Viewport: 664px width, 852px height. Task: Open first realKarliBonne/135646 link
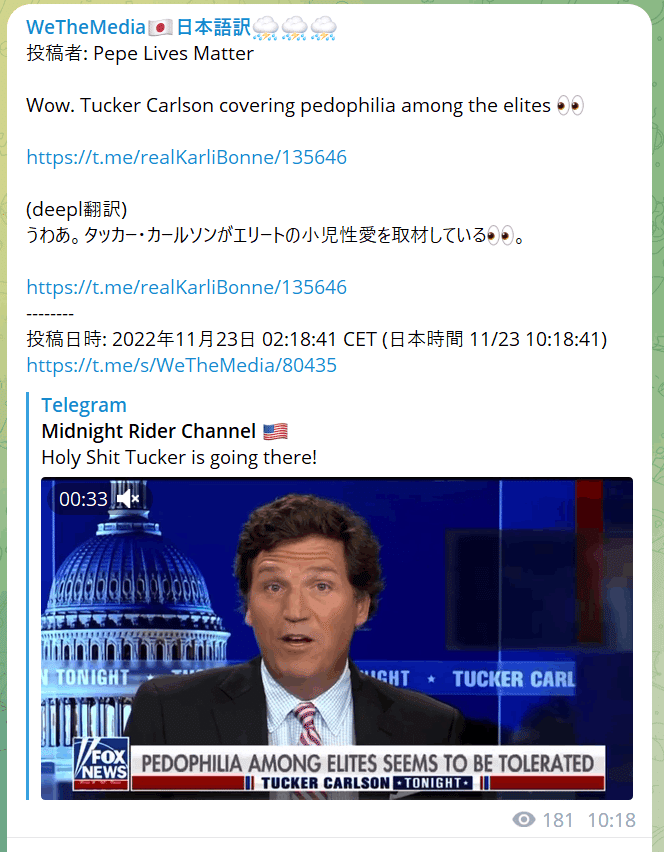coord(186,157)
